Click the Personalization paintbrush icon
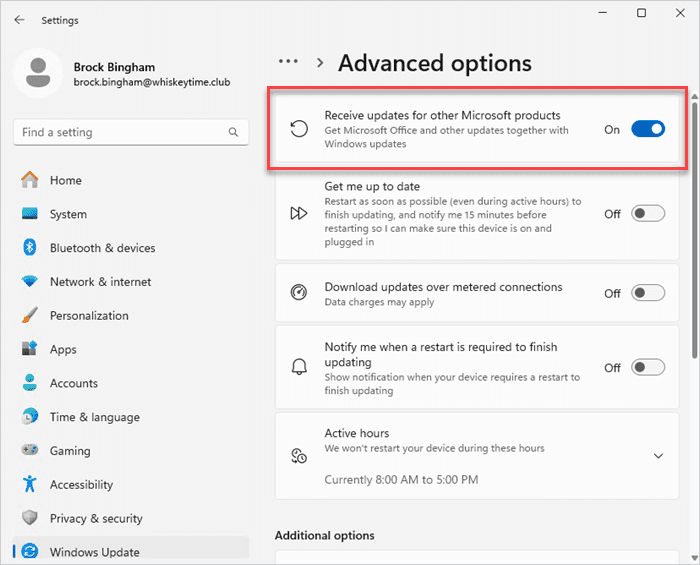 pyautogui.click(x=29, y=315)
